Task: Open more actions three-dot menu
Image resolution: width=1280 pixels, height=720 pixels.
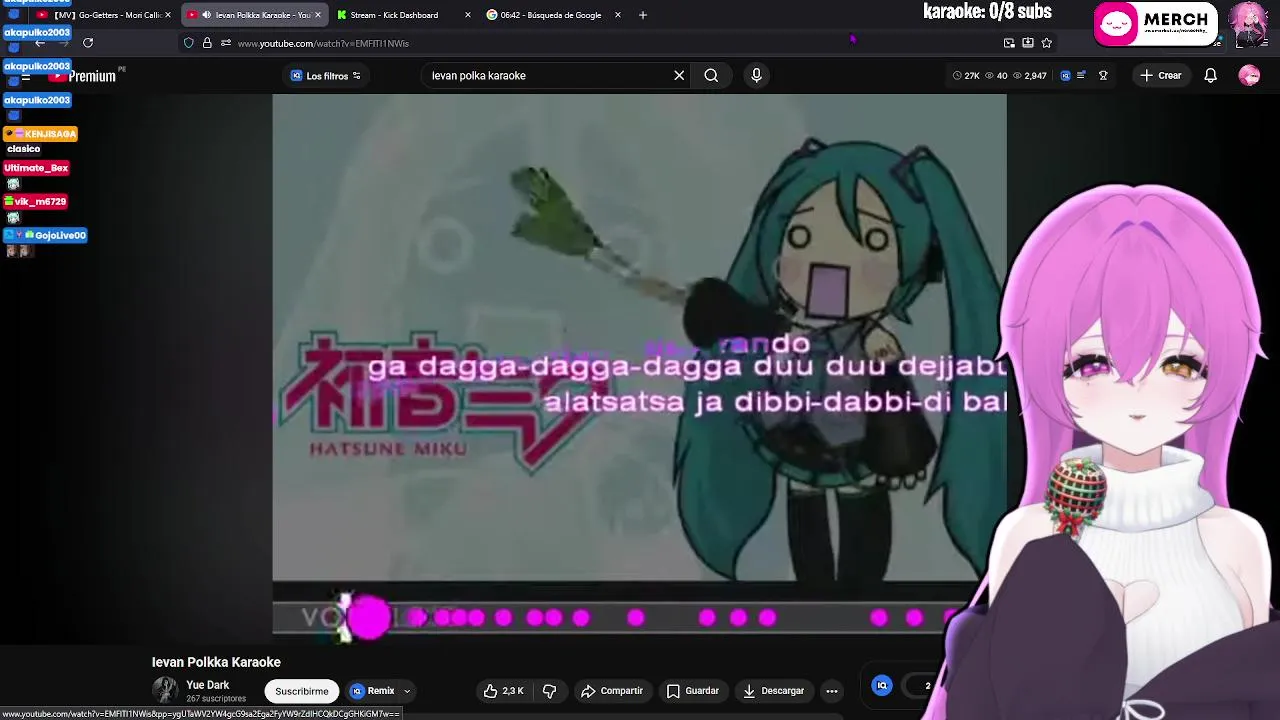Action: click(x=832, y=691)
